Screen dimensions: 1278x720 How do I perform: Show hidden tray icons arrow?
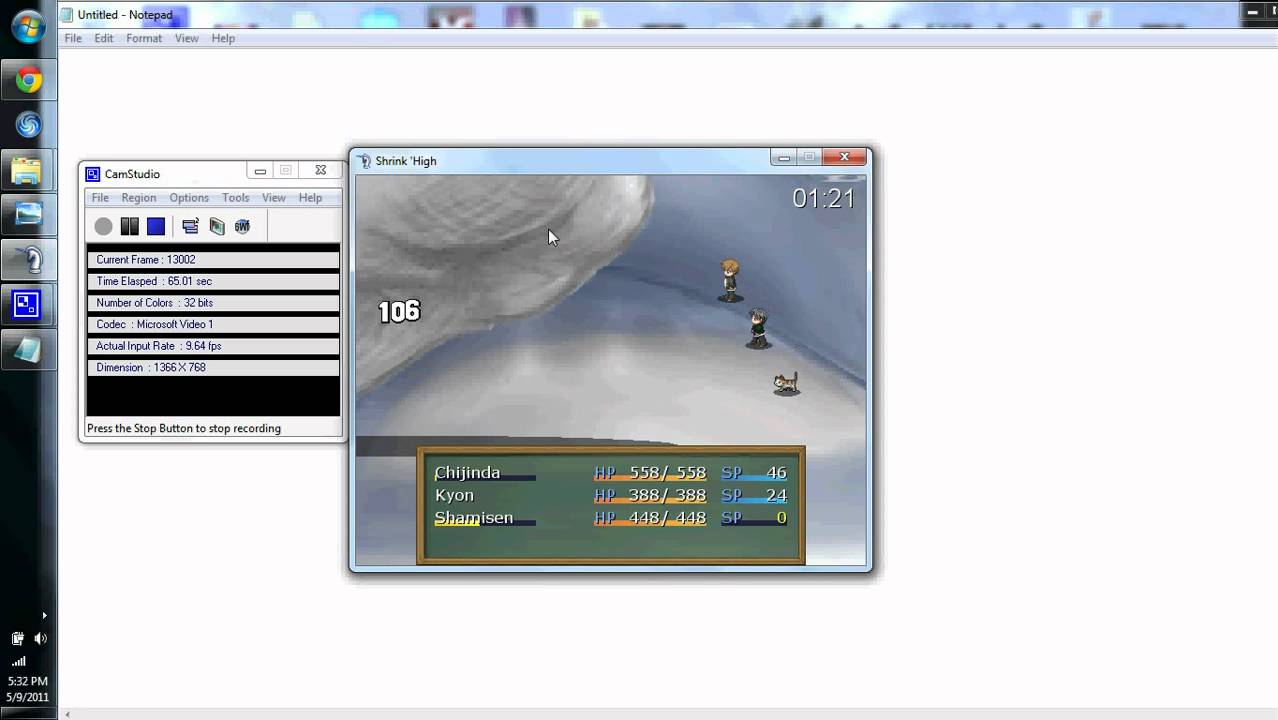[43, 616]
